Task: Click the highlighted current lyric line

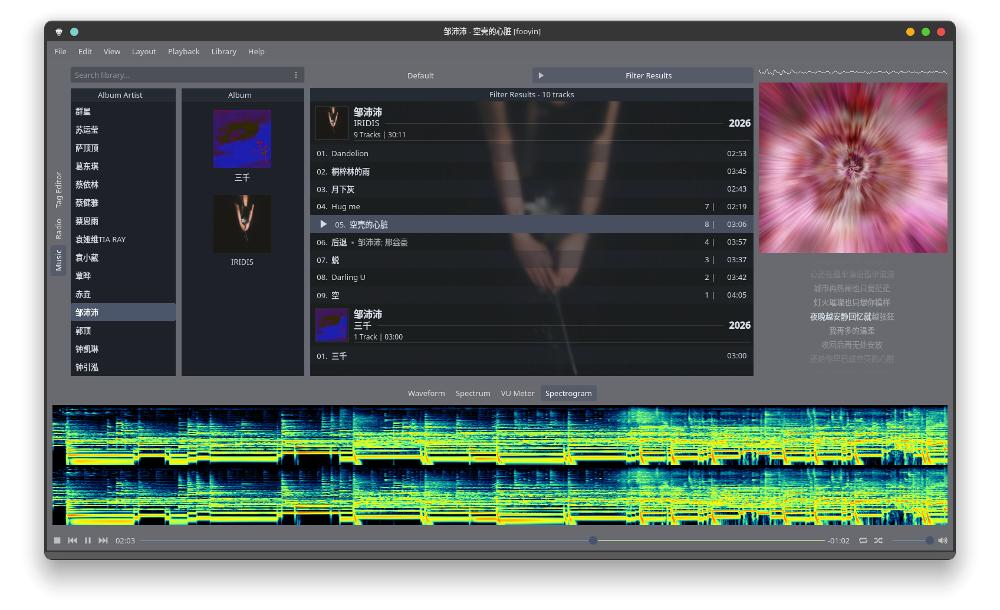Action: (x=852, y=316)
